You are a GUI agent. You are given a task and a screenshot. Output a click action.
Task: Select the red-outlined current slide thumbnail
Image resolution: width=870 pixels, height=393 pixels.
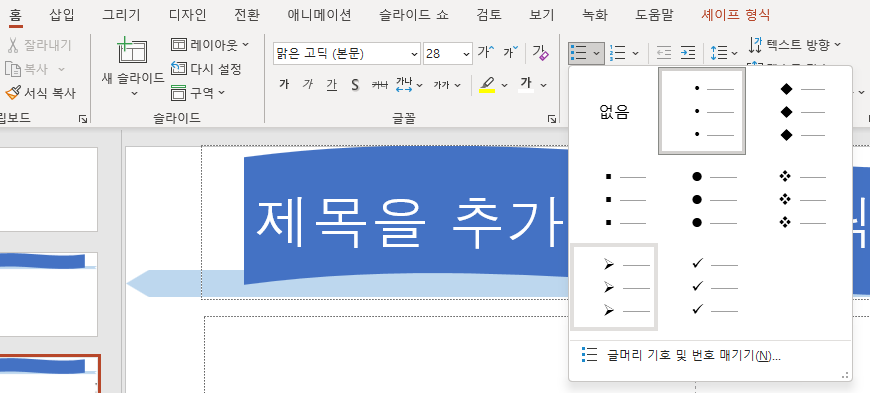click(x=50, y=374)
